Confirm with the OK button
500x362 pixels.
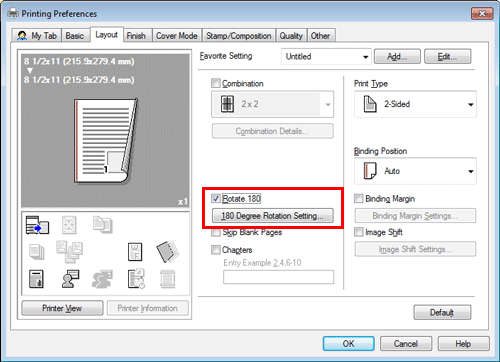[349, 343]
